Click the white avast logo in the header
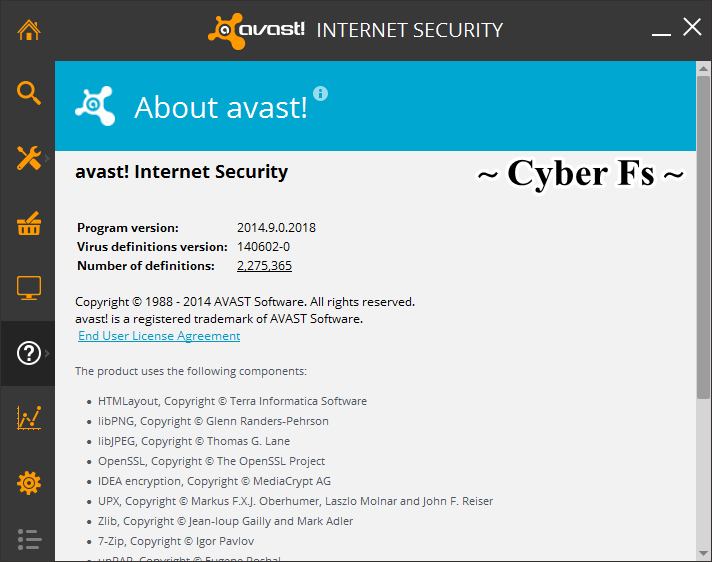Screen dimensions: 712x562 95,105
